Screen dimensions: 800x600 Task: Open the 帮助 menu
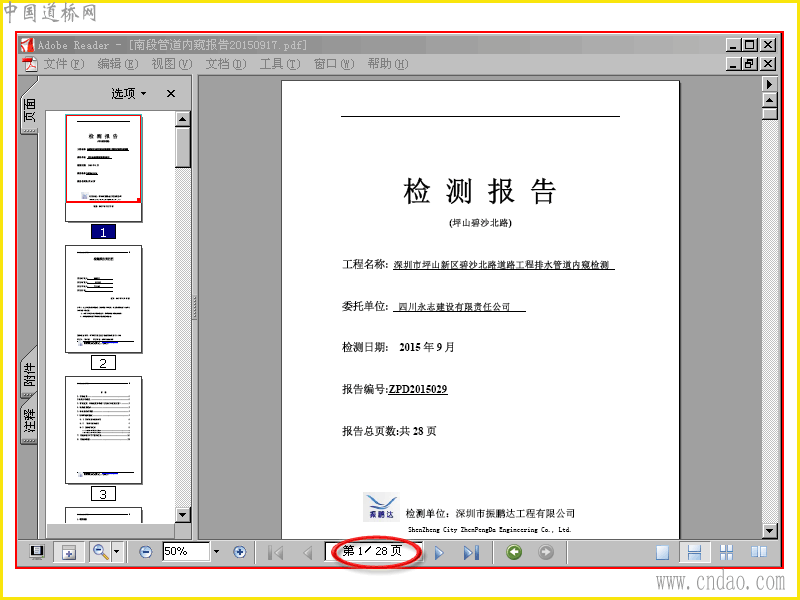388,64
